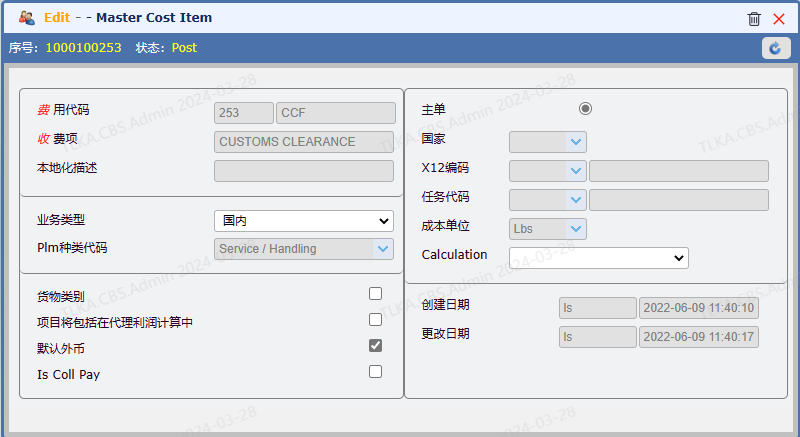Click the 创建日期 timestamp 2022-06-09 11:40:10
Viewport: 800px width, 437px height.
699,308
